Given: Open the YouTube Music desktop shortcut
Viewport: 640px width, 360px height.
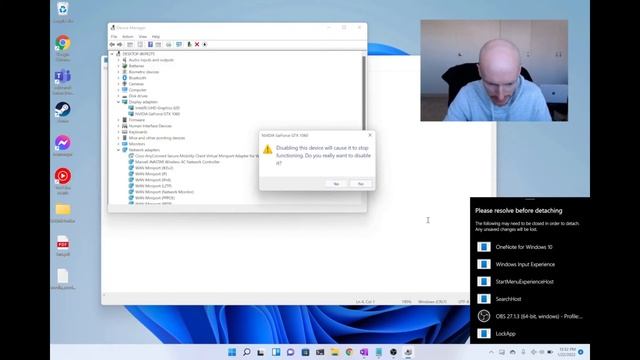Looking at the screenshot, I should [63, 181].
